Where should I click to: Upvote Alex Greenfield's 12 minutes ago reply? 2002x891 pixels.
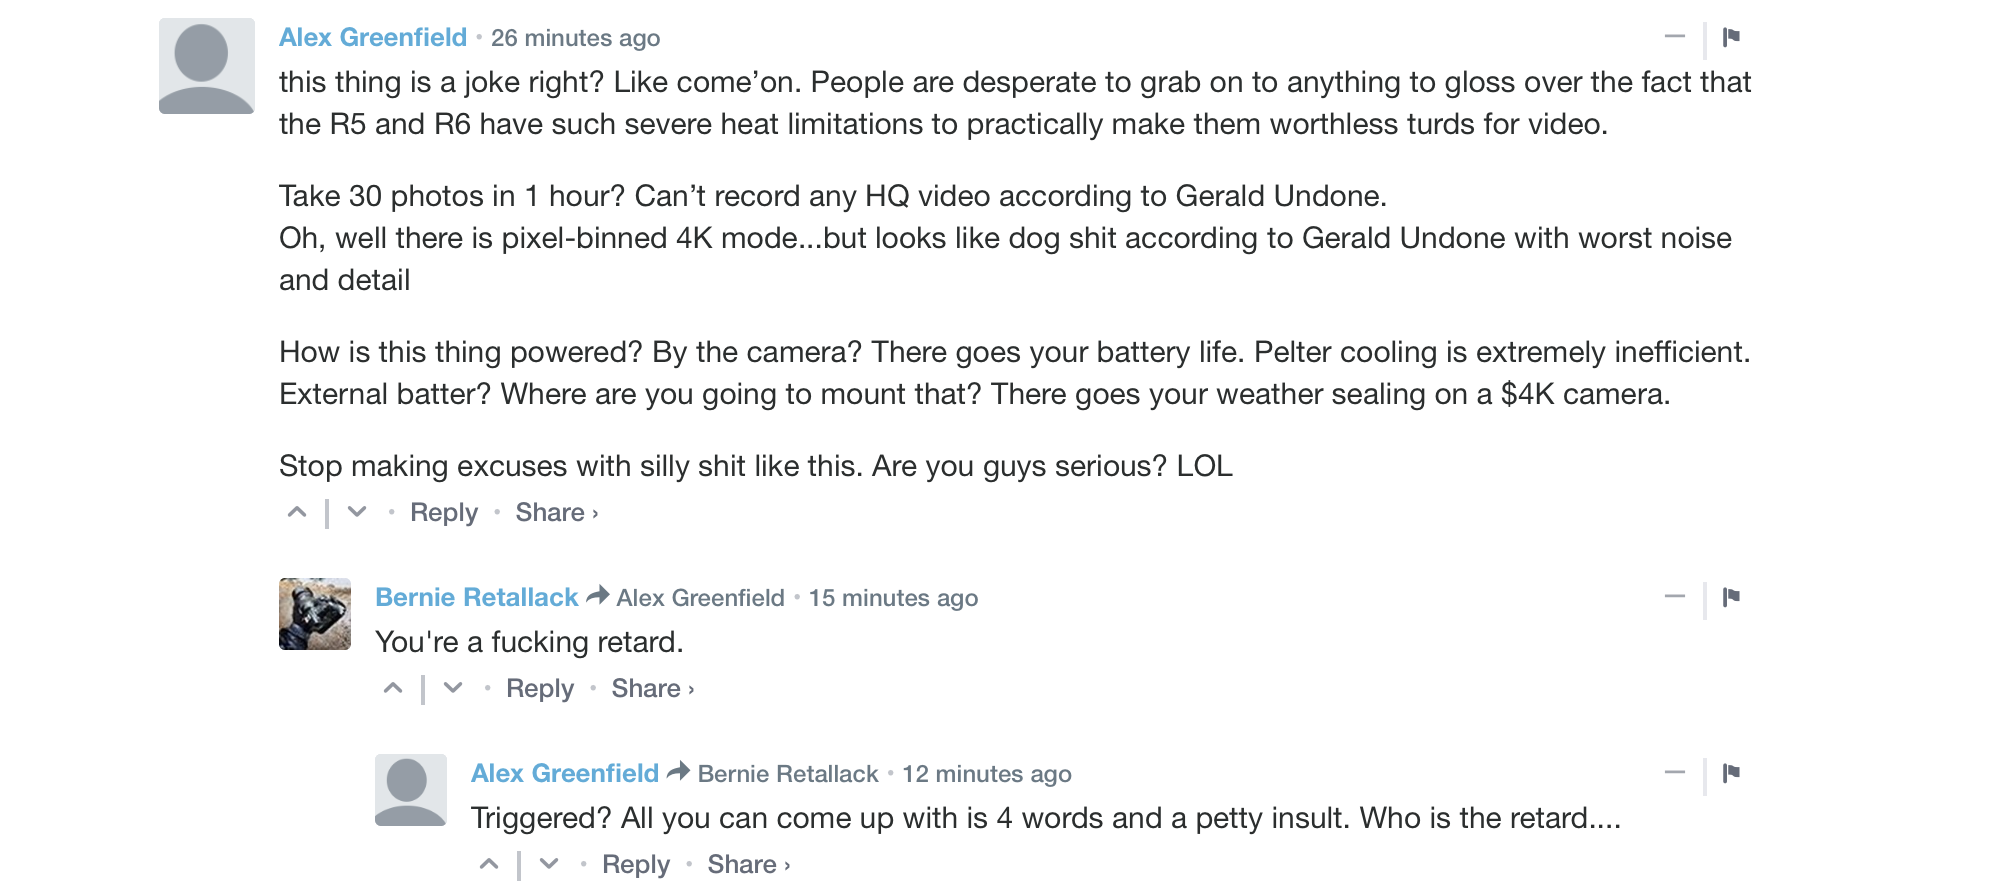[x=489, y=864]
